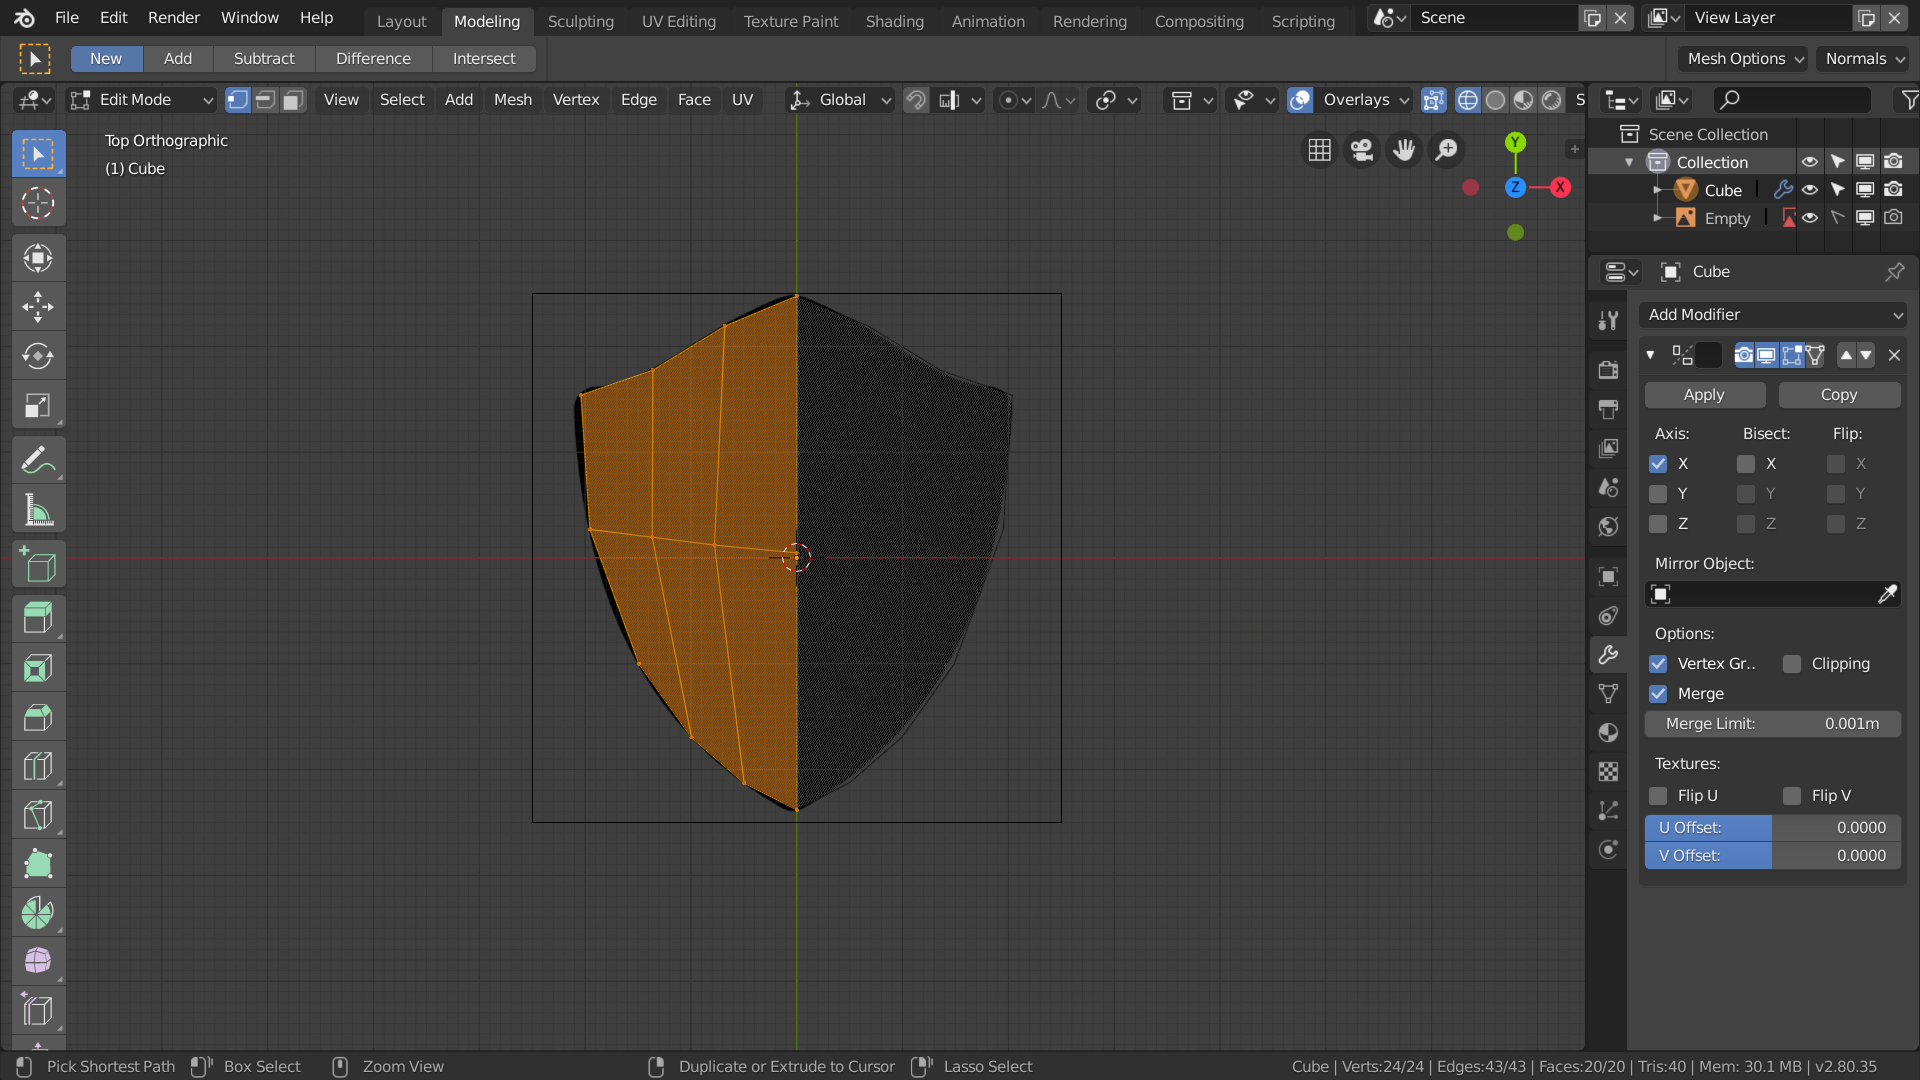
Task: Toggle the Vertex Groups option
Action: [1658, 664]
